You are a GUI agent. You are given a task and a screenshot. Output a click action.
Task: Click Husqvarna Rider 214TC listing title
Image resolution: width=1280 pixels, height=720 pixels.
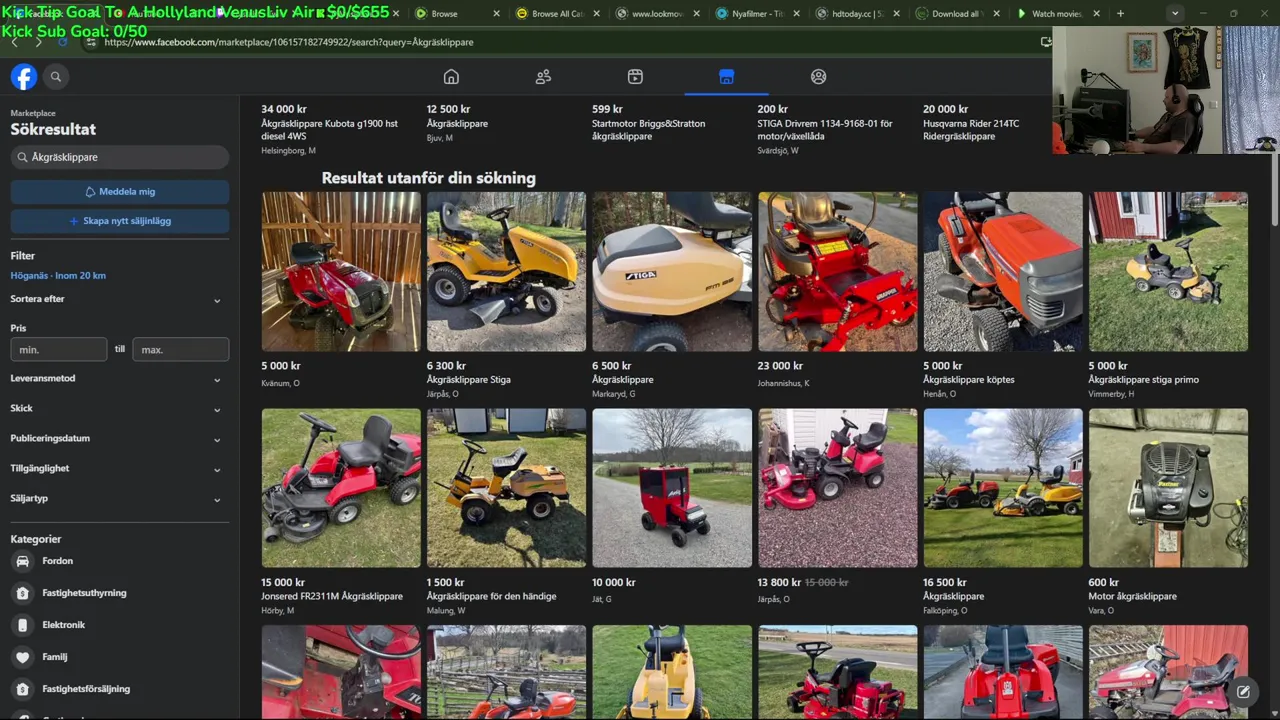click(x=971, y=130)
